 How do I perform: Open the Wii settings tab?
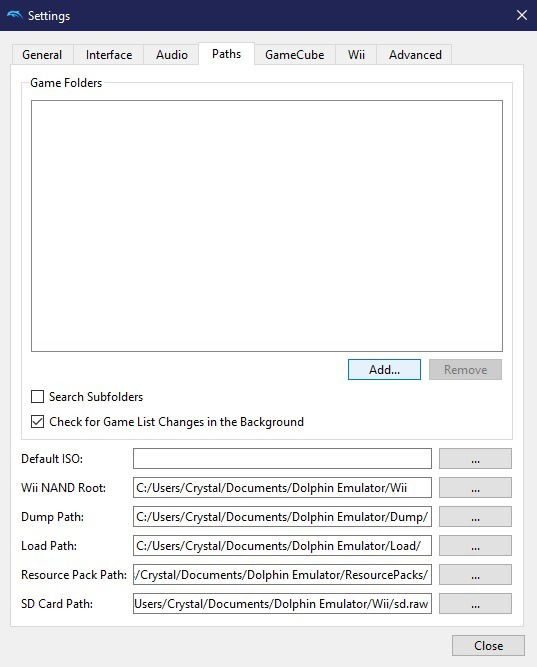(356, 55)
